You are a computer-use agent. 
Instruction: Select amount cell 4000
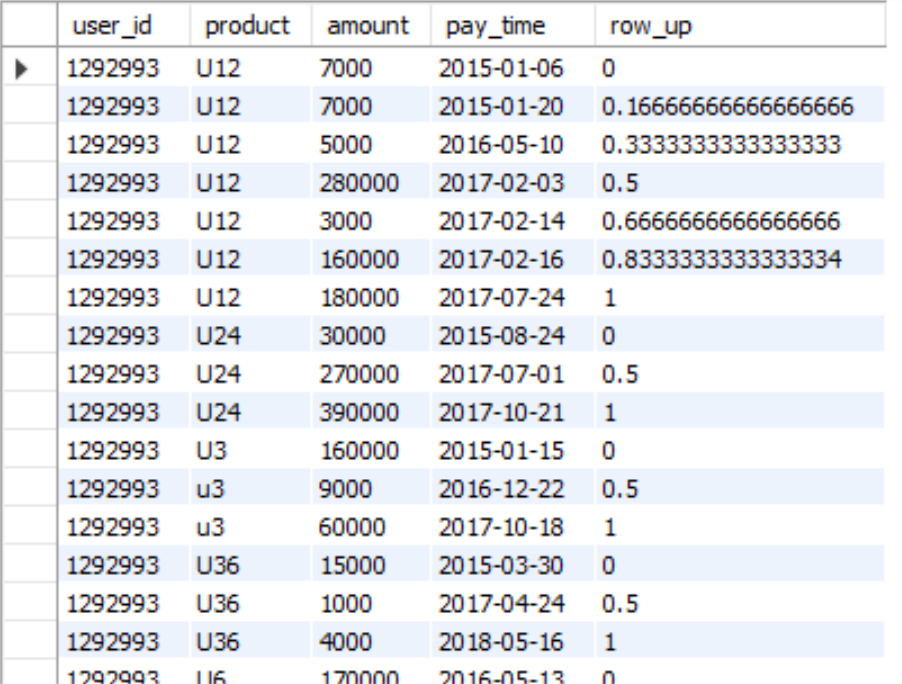pos(370,642)
